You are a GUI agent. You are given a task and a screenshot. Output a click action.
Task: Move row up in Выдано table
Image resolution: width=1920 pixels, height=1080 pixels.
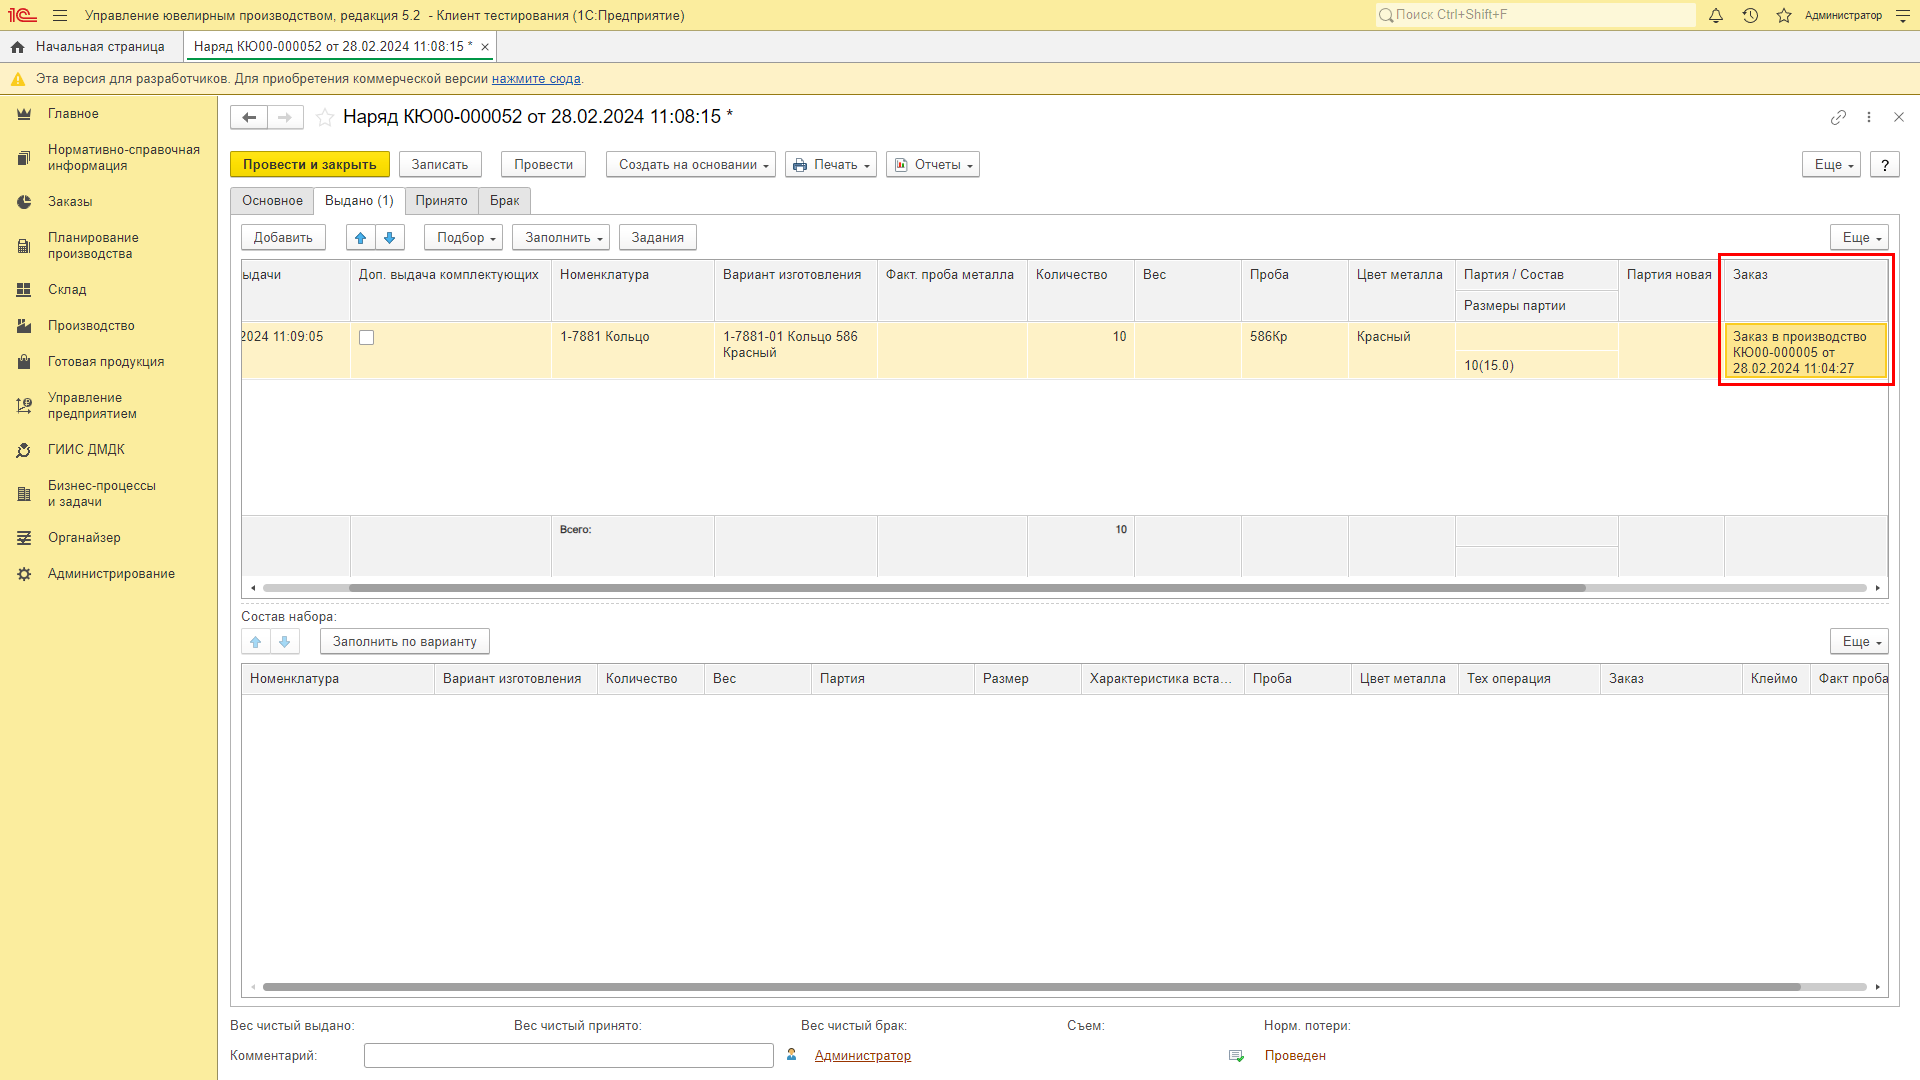click(x=361, y=237)
